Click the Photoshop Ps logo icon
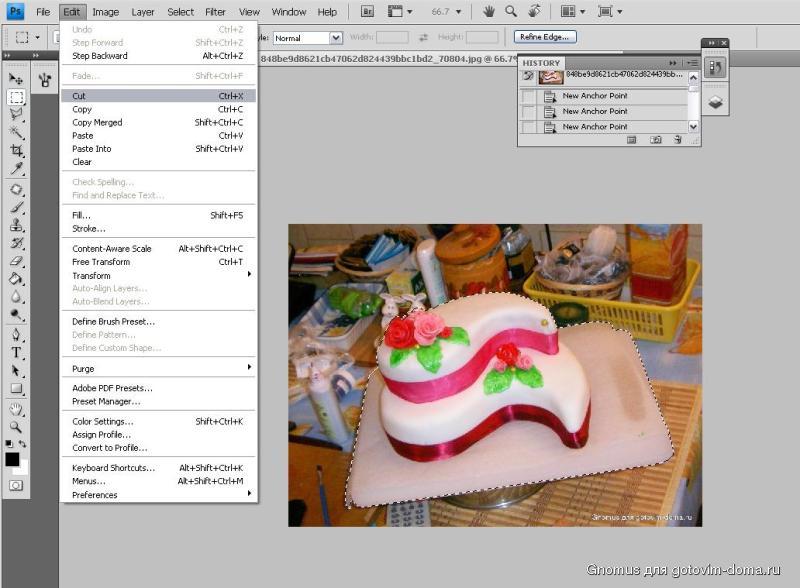Image resolution: width=800 pixels, height=588 pixels. (15, 11)
